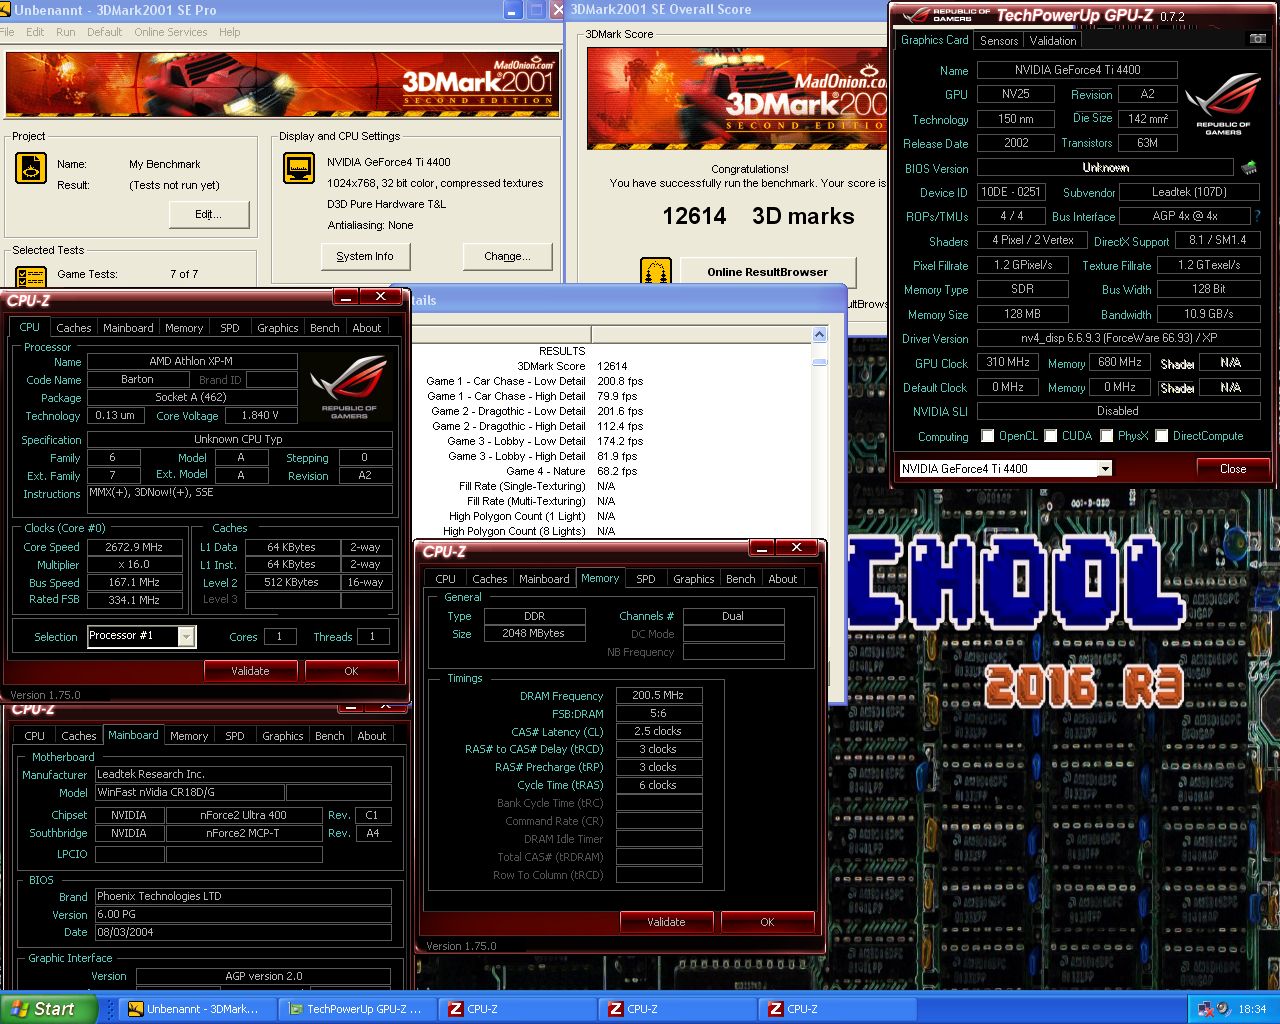This screenshot has height=1024, width=1280.
Task: Open the Windows Start button
Action: point(48,1009)
